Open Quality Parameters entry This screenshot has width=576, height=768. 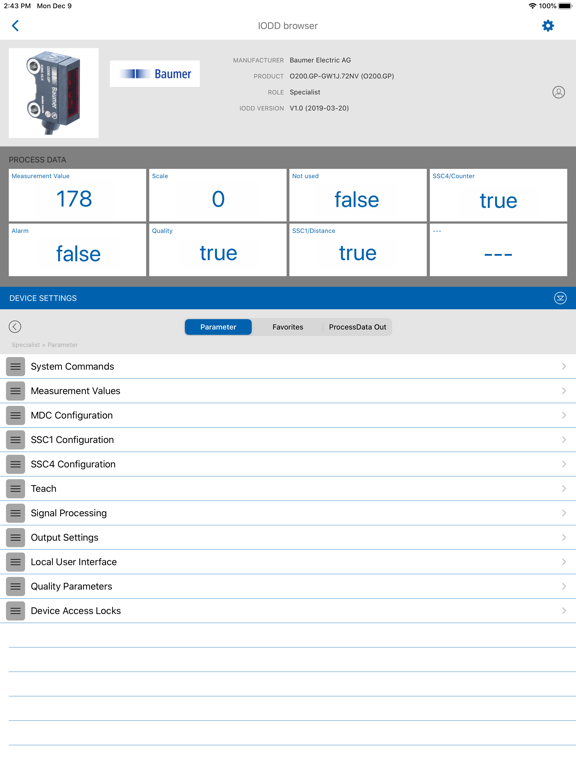pos(288,587)
